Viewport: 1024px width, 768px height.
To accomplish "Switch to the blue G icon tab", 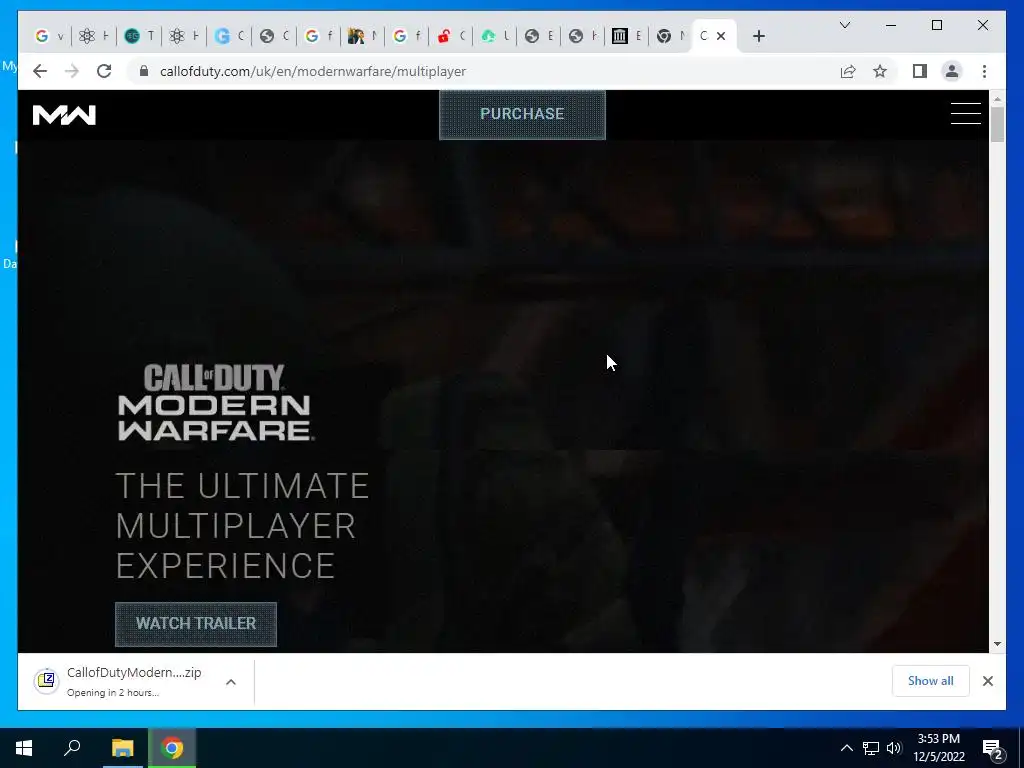I will pos(230,36).
